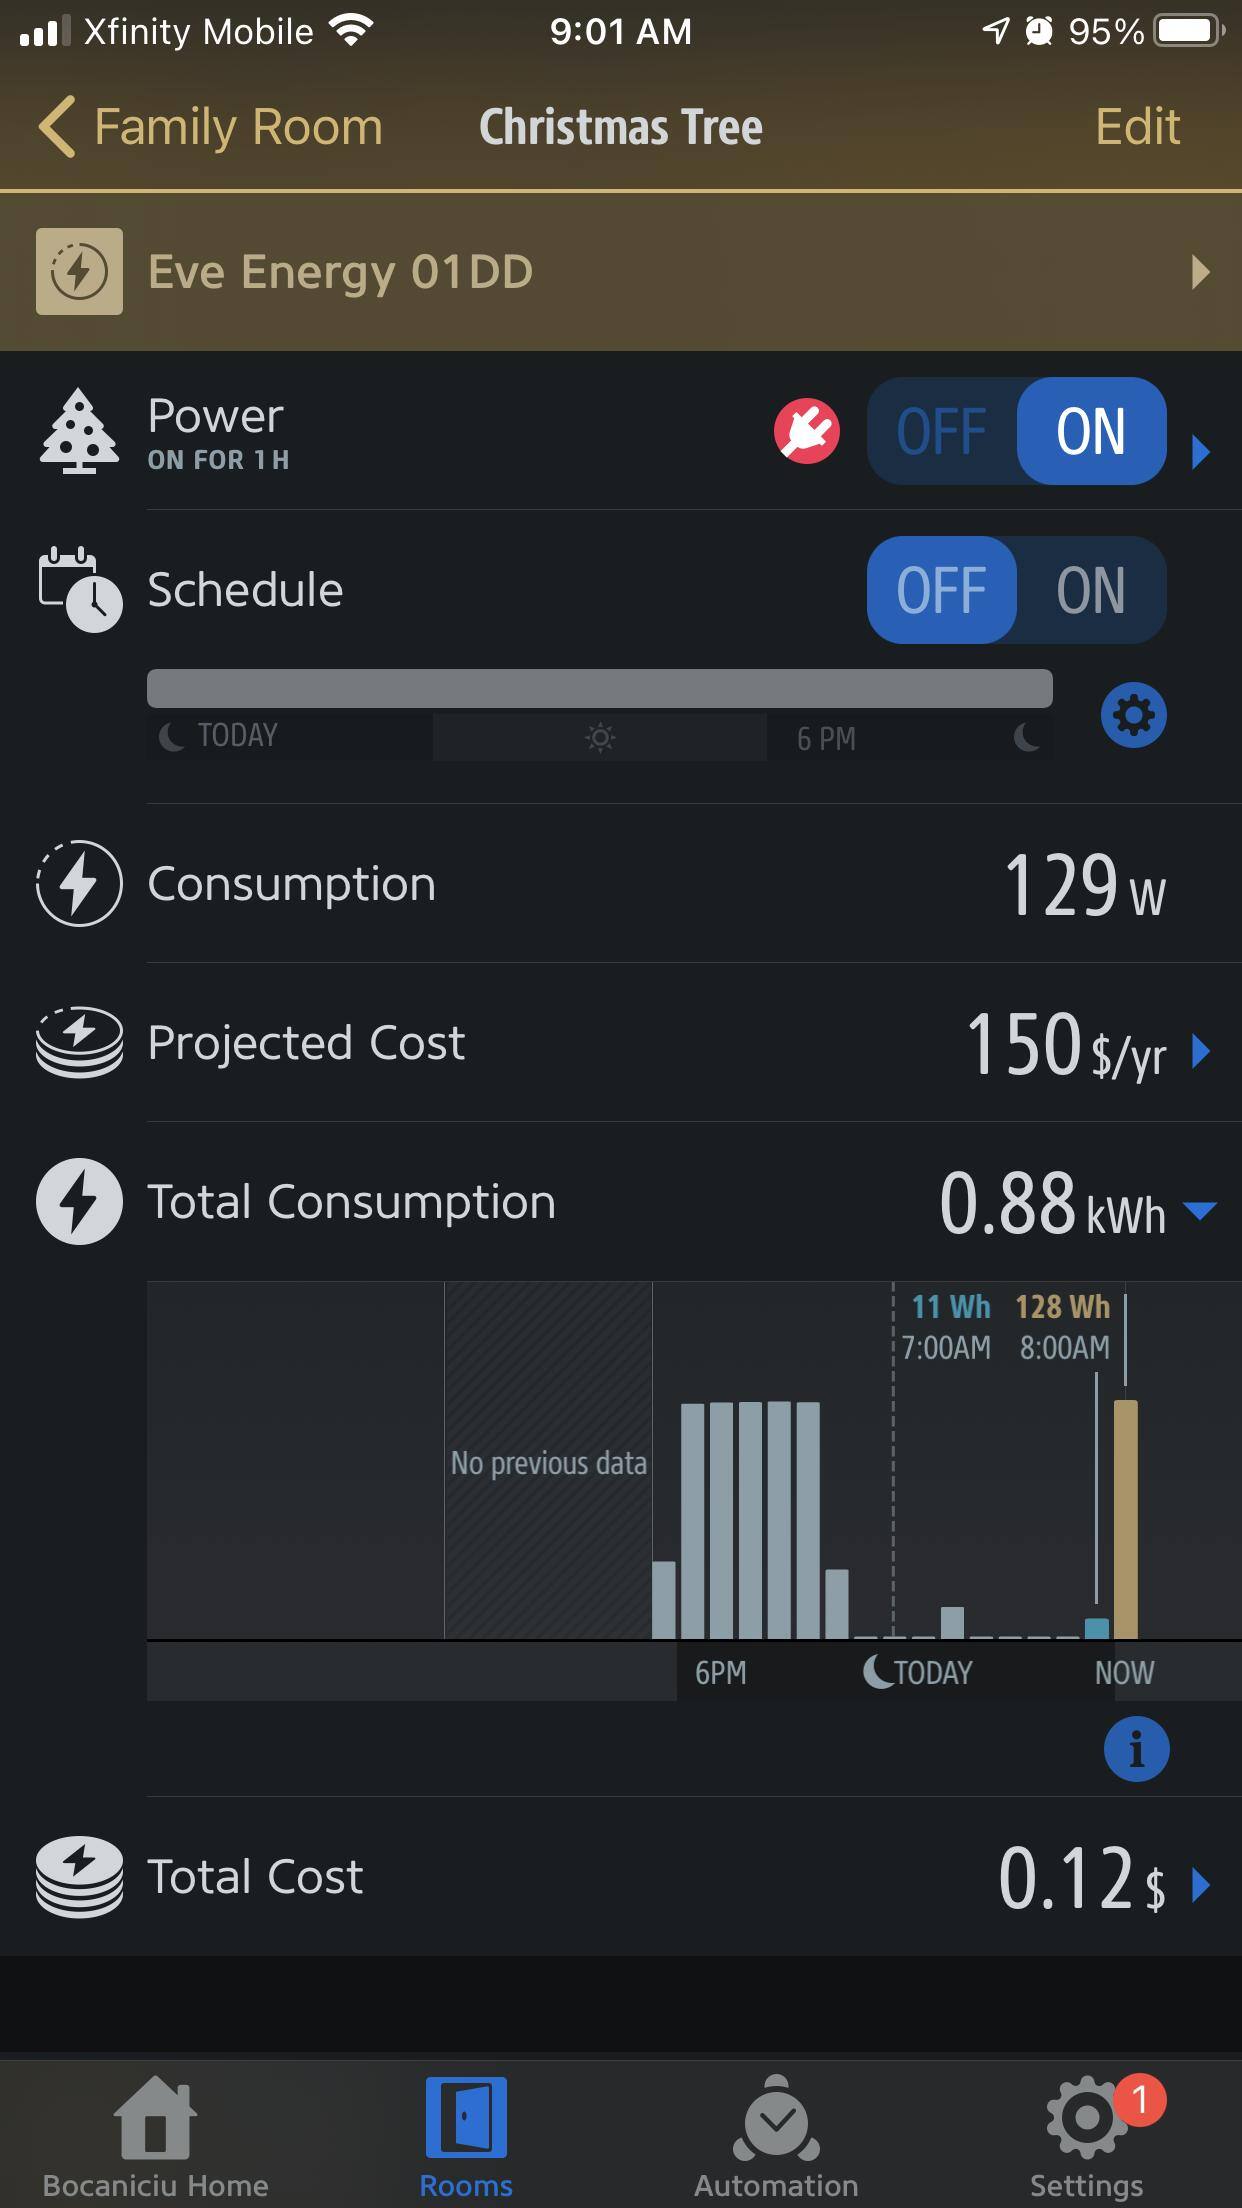Select the 8:00AM tan consumption bar
This screenshot has height=2208, width=1242.
1125,1518
